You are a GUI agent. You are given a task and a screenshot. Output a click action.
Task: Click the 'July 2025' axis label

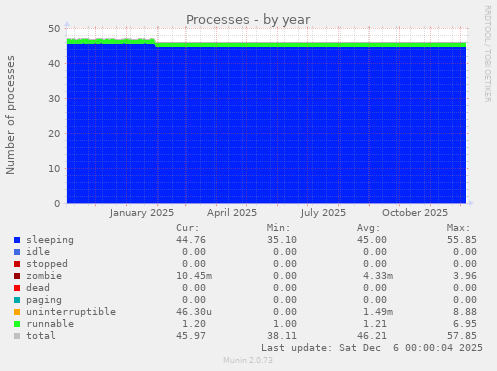tap(323, 213)
